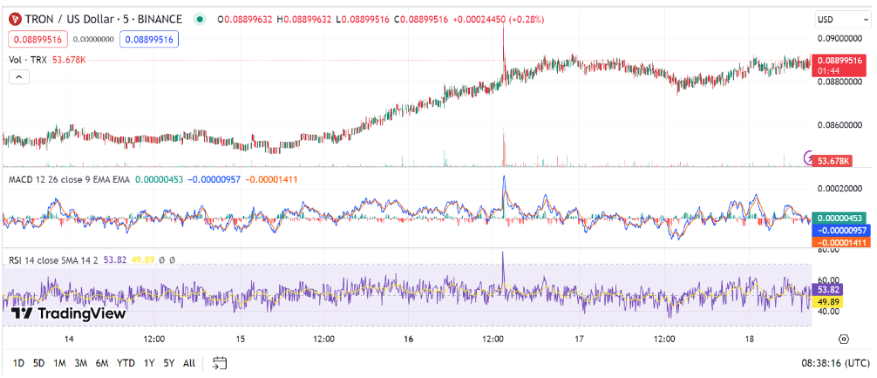Click the red sell price 0.08899516 box
Screen dimensions: 877x378
pyautogui.click(x=38, y=40)
